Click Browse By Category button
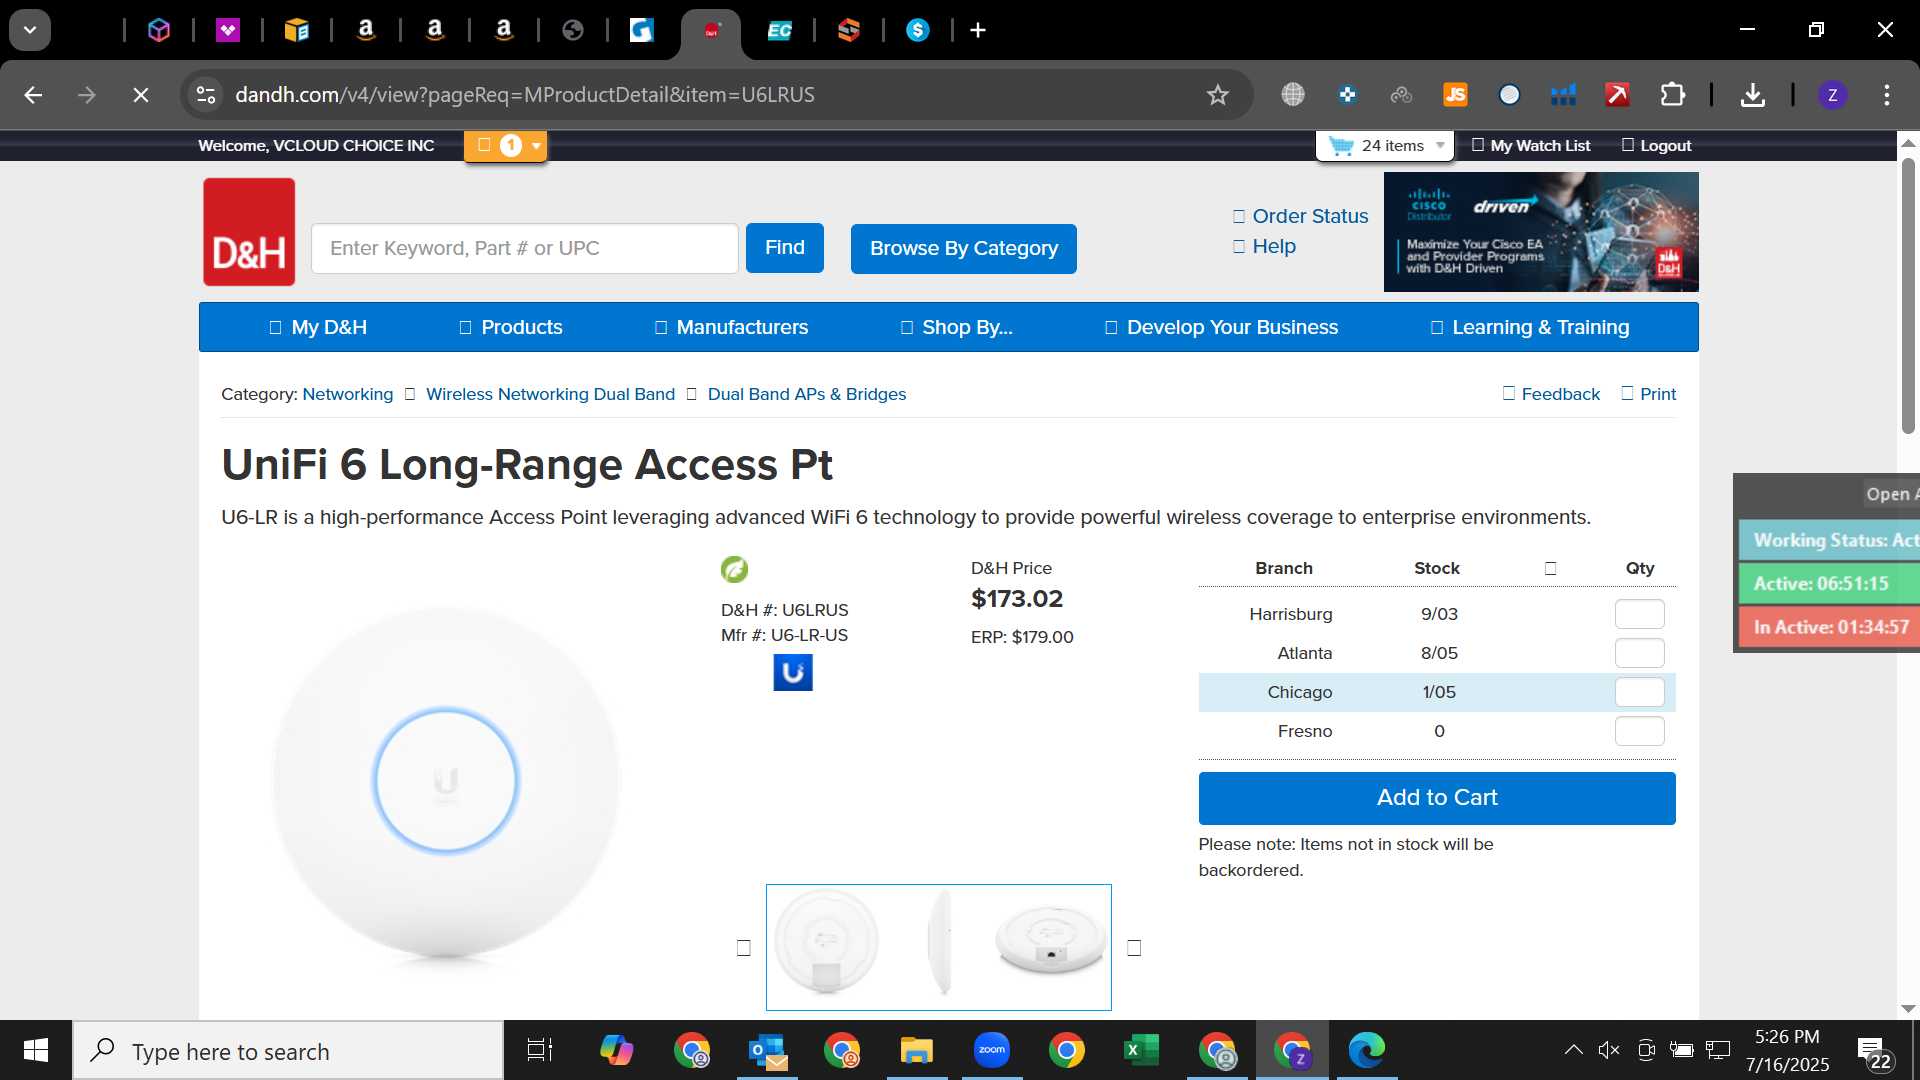 pyautogui.click(x=964, y=248)
